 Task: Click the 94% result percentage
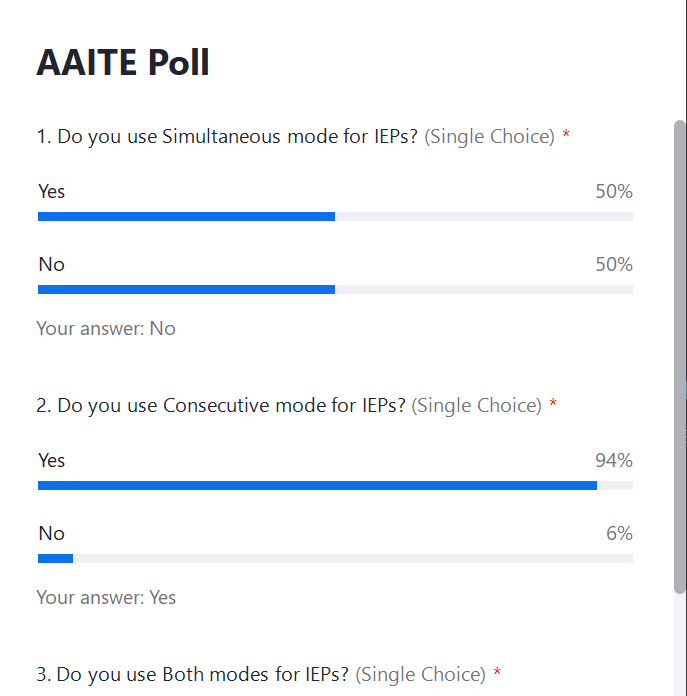(x=613, y=460)
